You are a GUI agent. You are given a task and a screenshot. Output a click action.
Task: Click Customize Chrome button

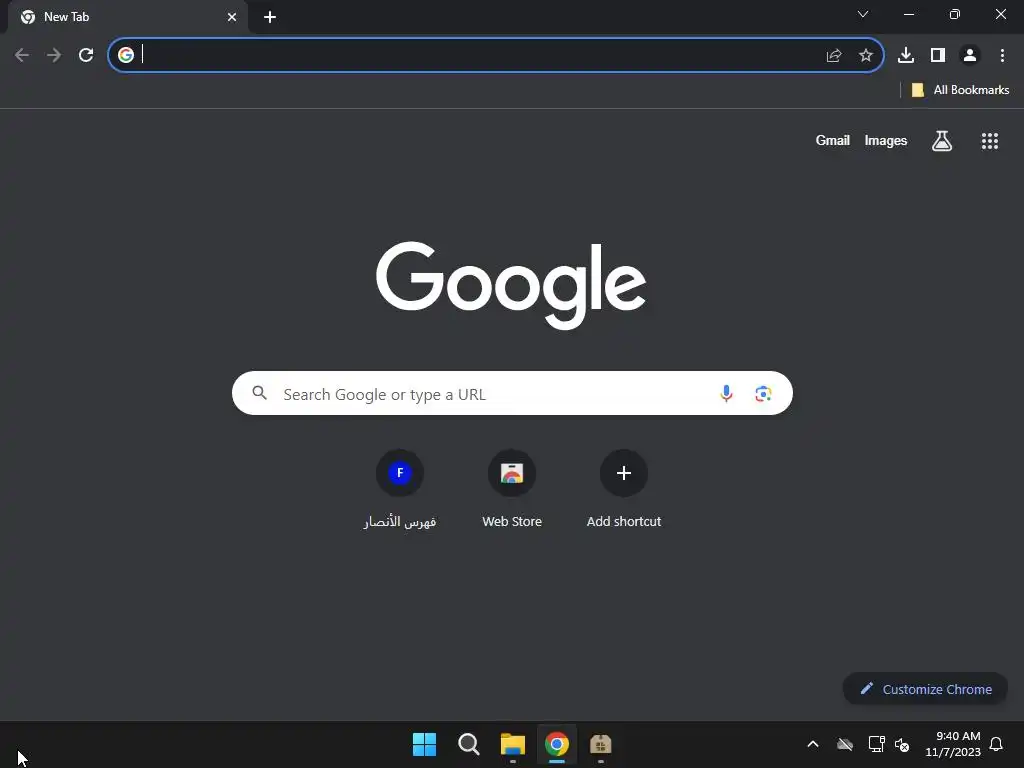(x=925, y=689)
